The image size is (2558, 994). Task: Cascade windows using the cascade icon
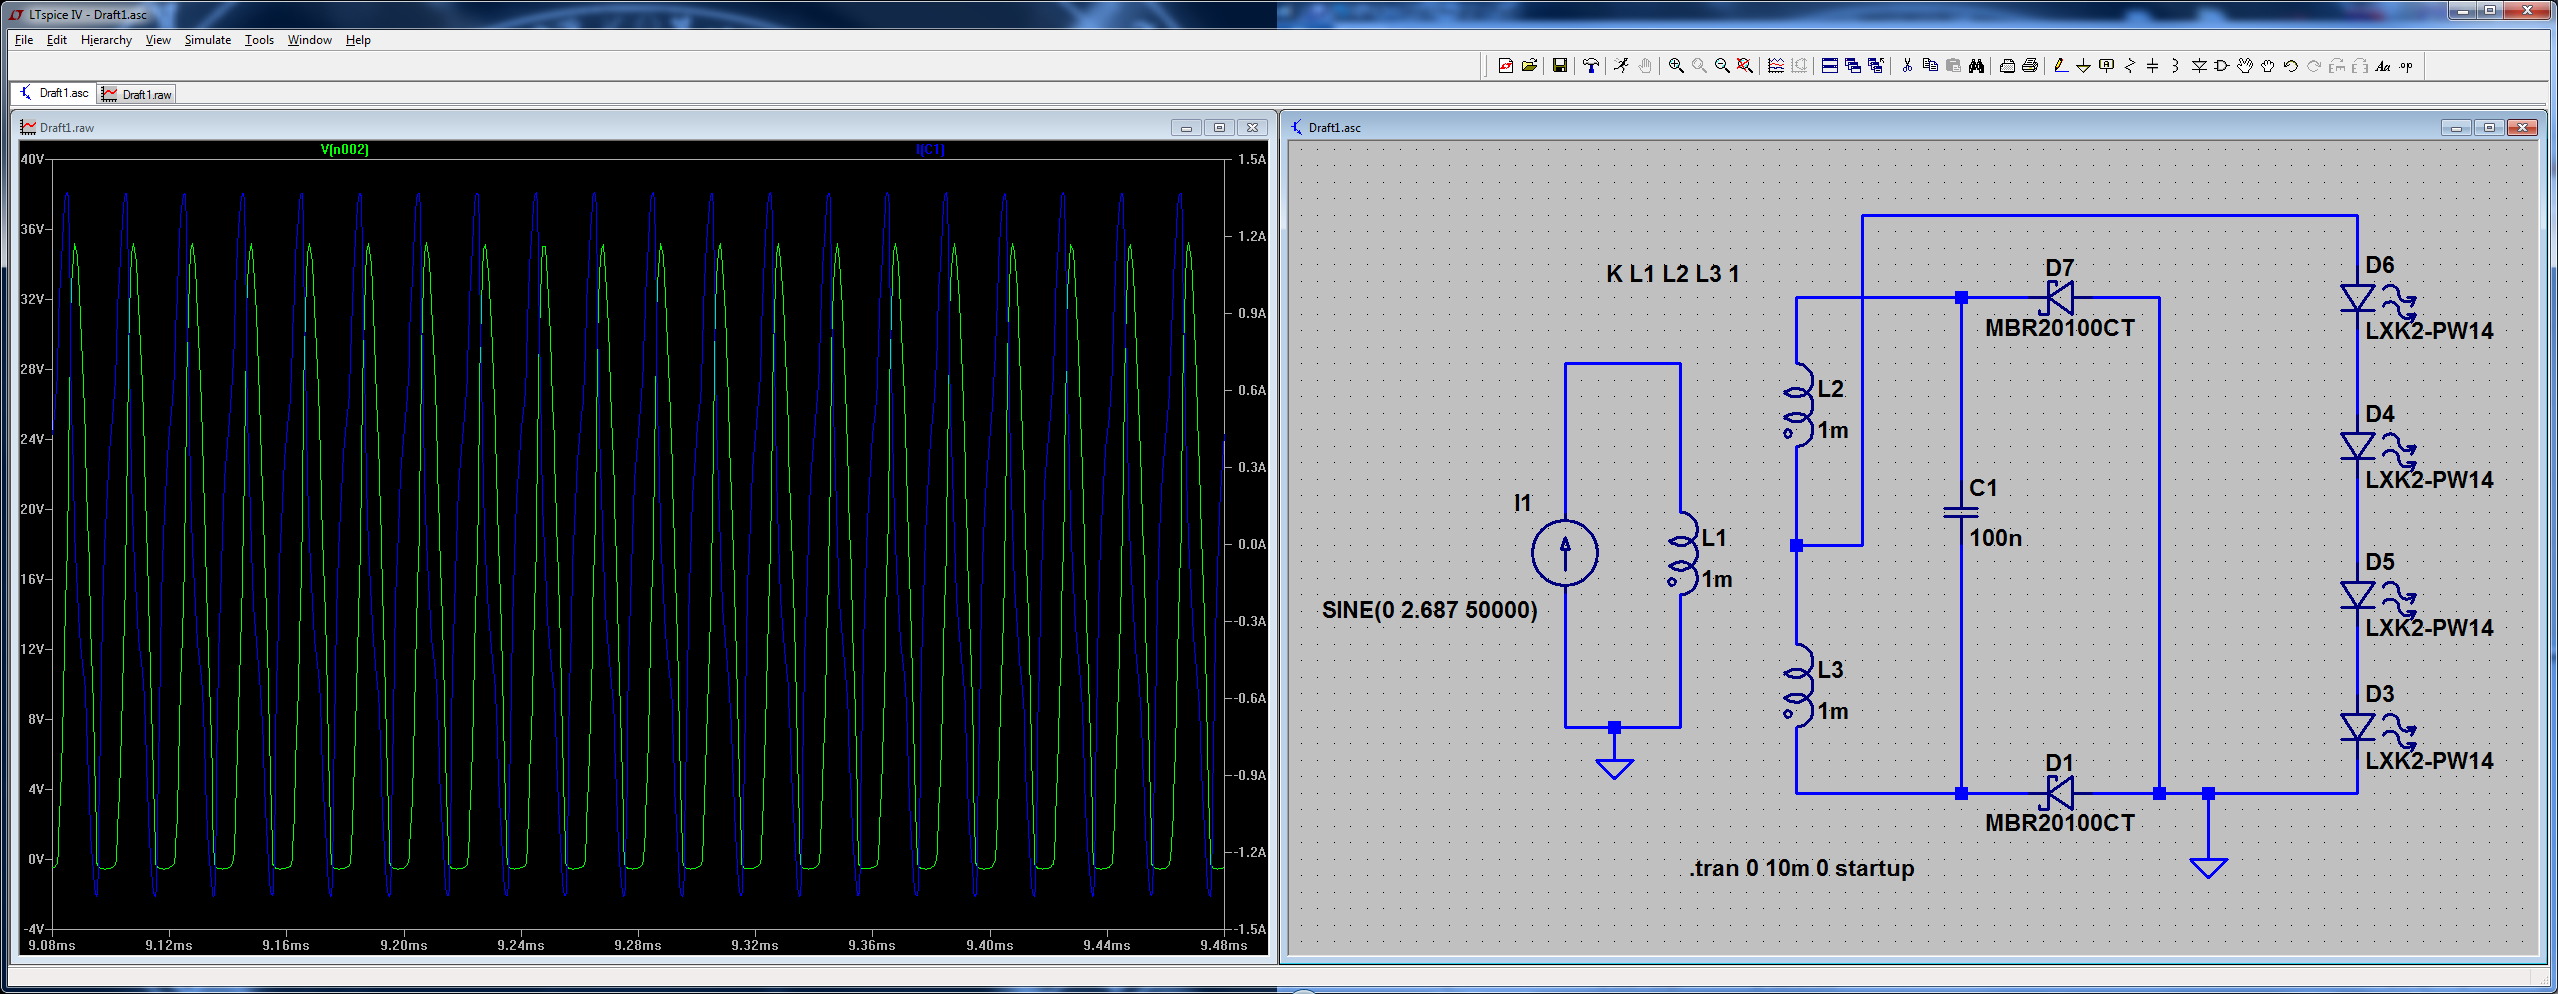pyautogui.click(x=1853, y=66)
